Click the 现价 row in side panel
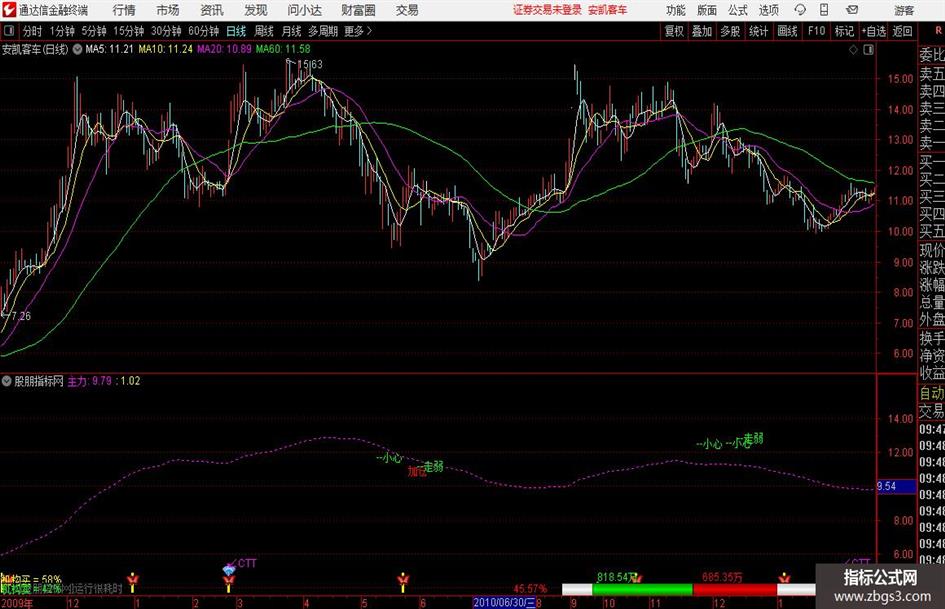Viewport: 945px width, 609px height. click(x=932, y=250)
